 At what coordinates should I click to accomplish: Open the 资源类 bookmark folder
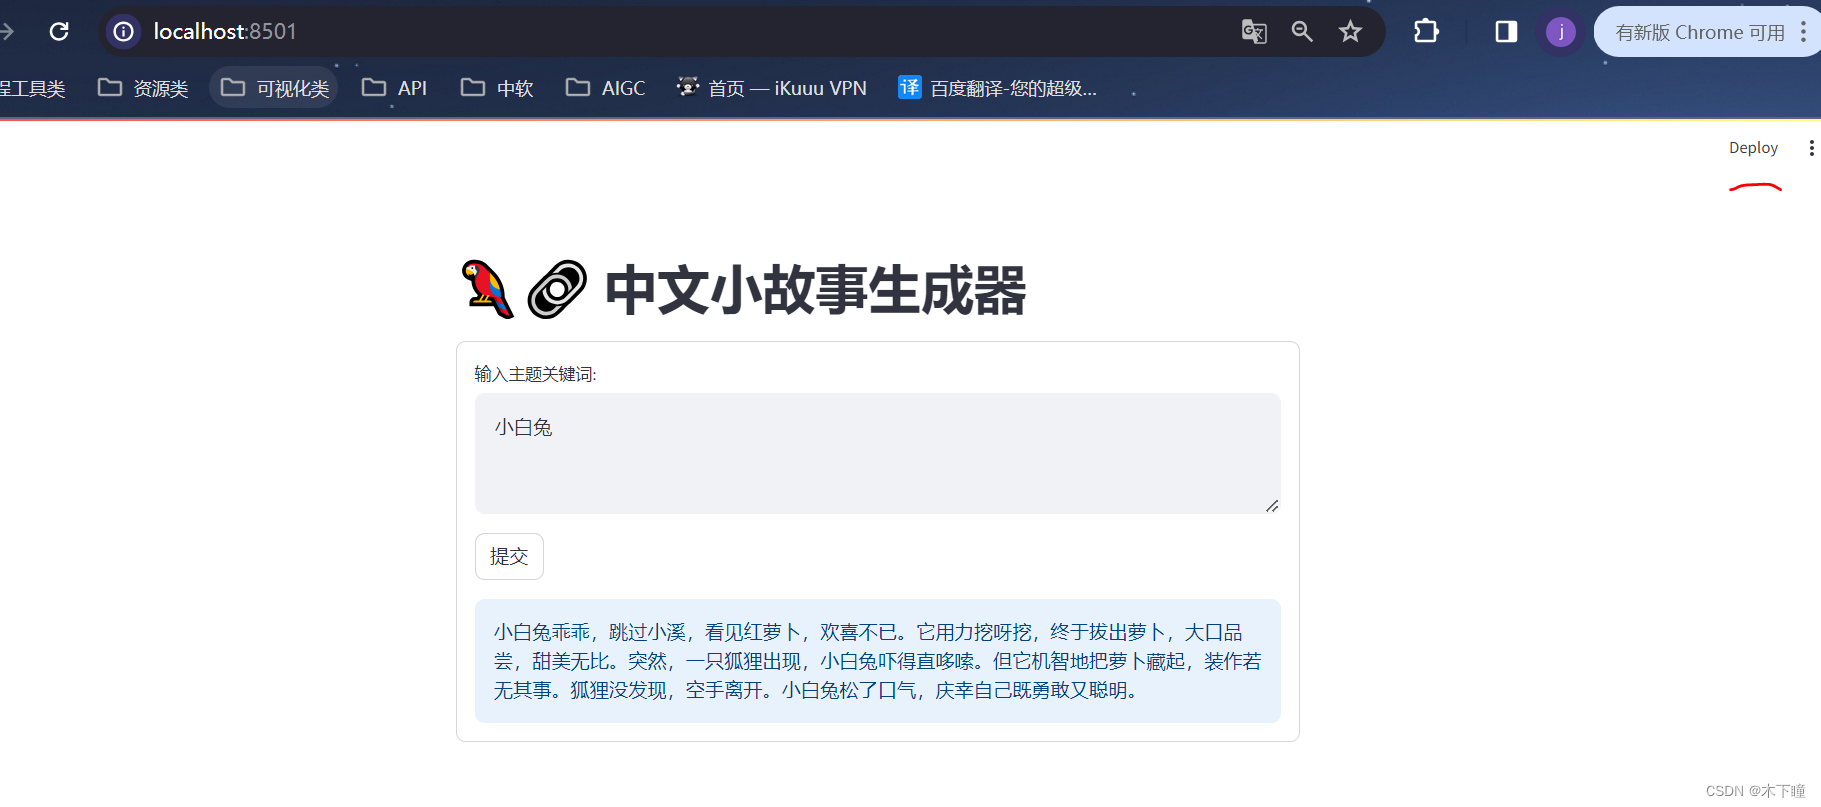(143, 88)
